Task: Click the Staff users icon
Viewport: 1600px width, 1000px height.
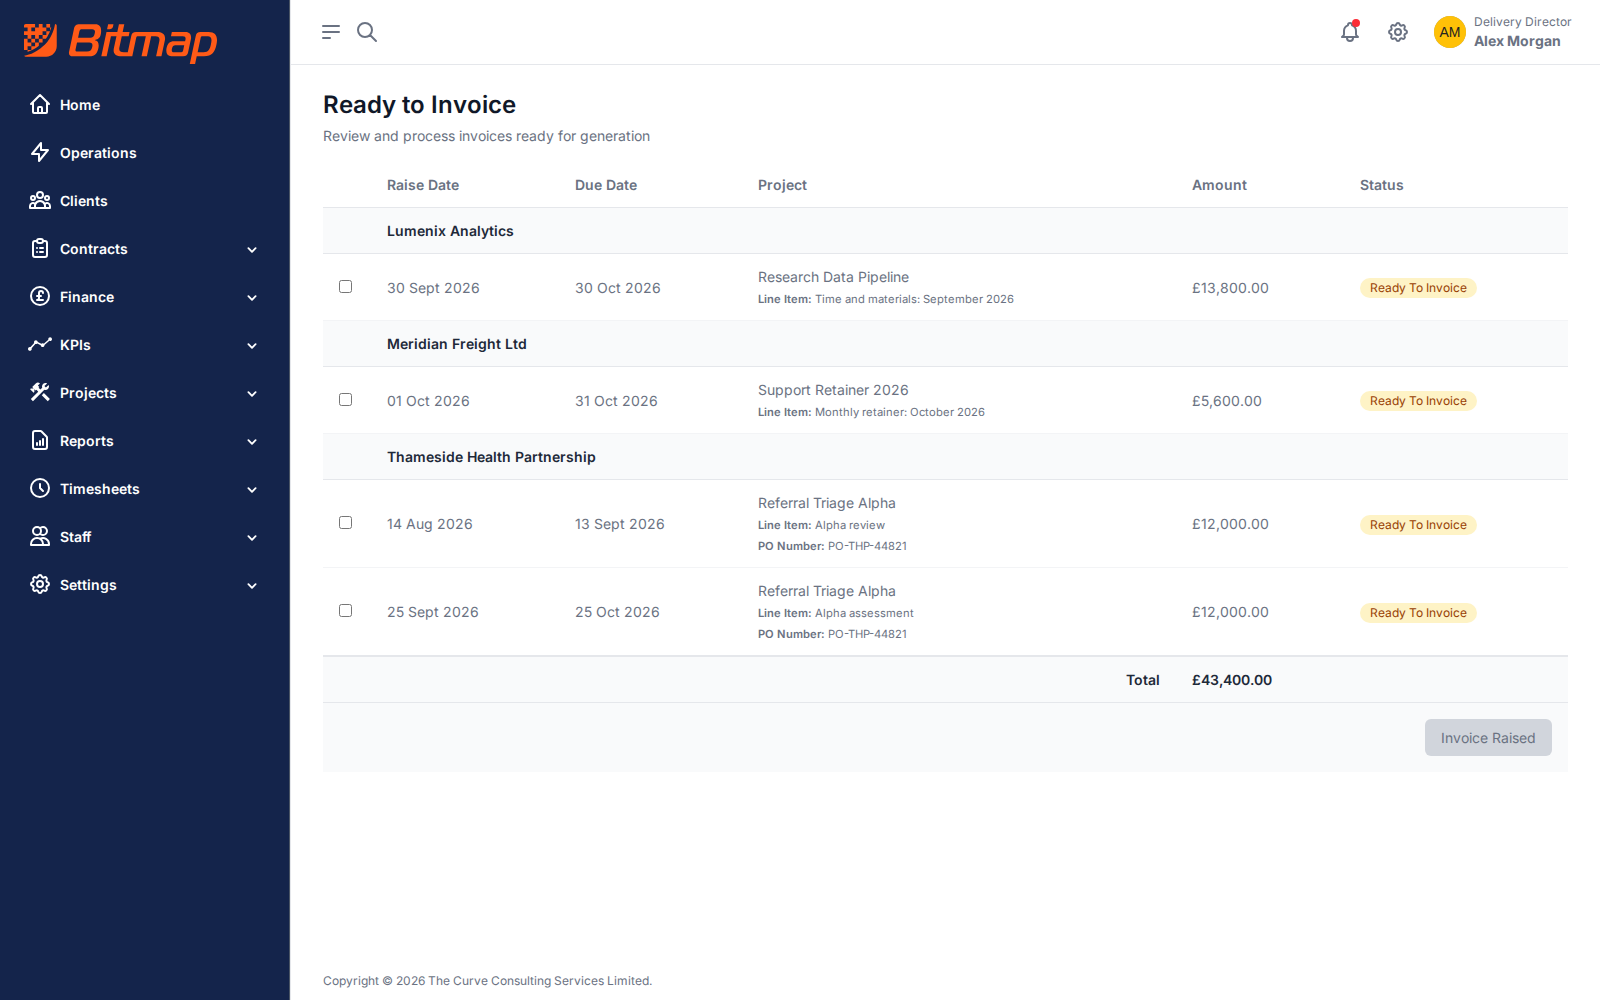Action: (40, 536)
